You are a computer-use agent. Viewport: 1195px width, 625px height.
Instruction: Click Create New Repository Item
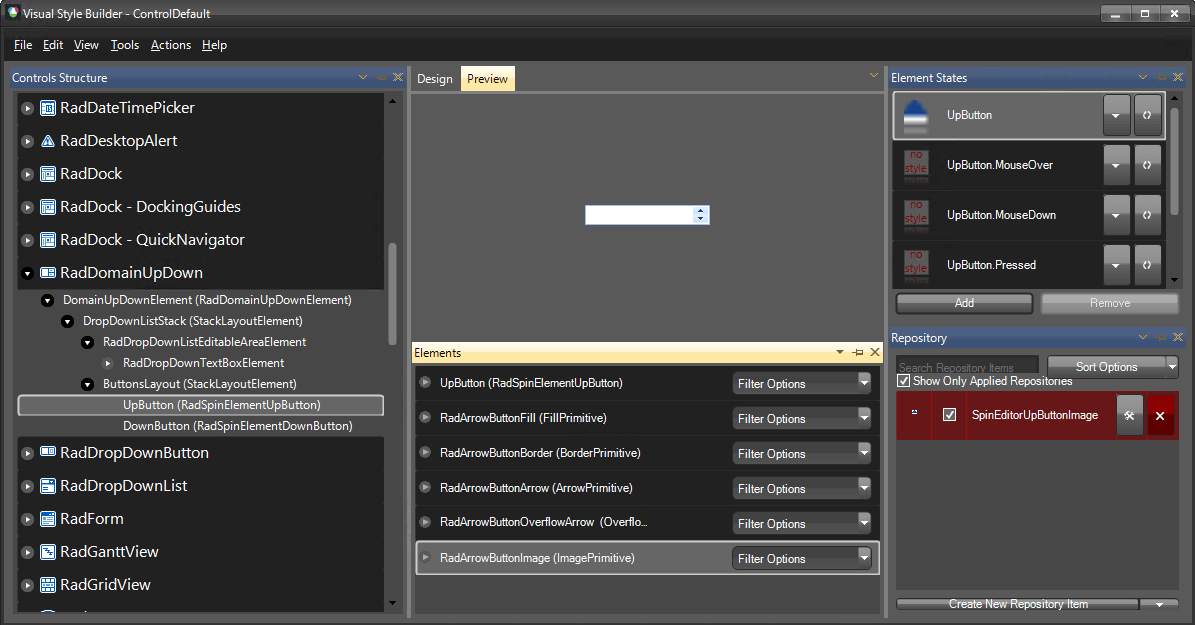tap(1017, 604)
